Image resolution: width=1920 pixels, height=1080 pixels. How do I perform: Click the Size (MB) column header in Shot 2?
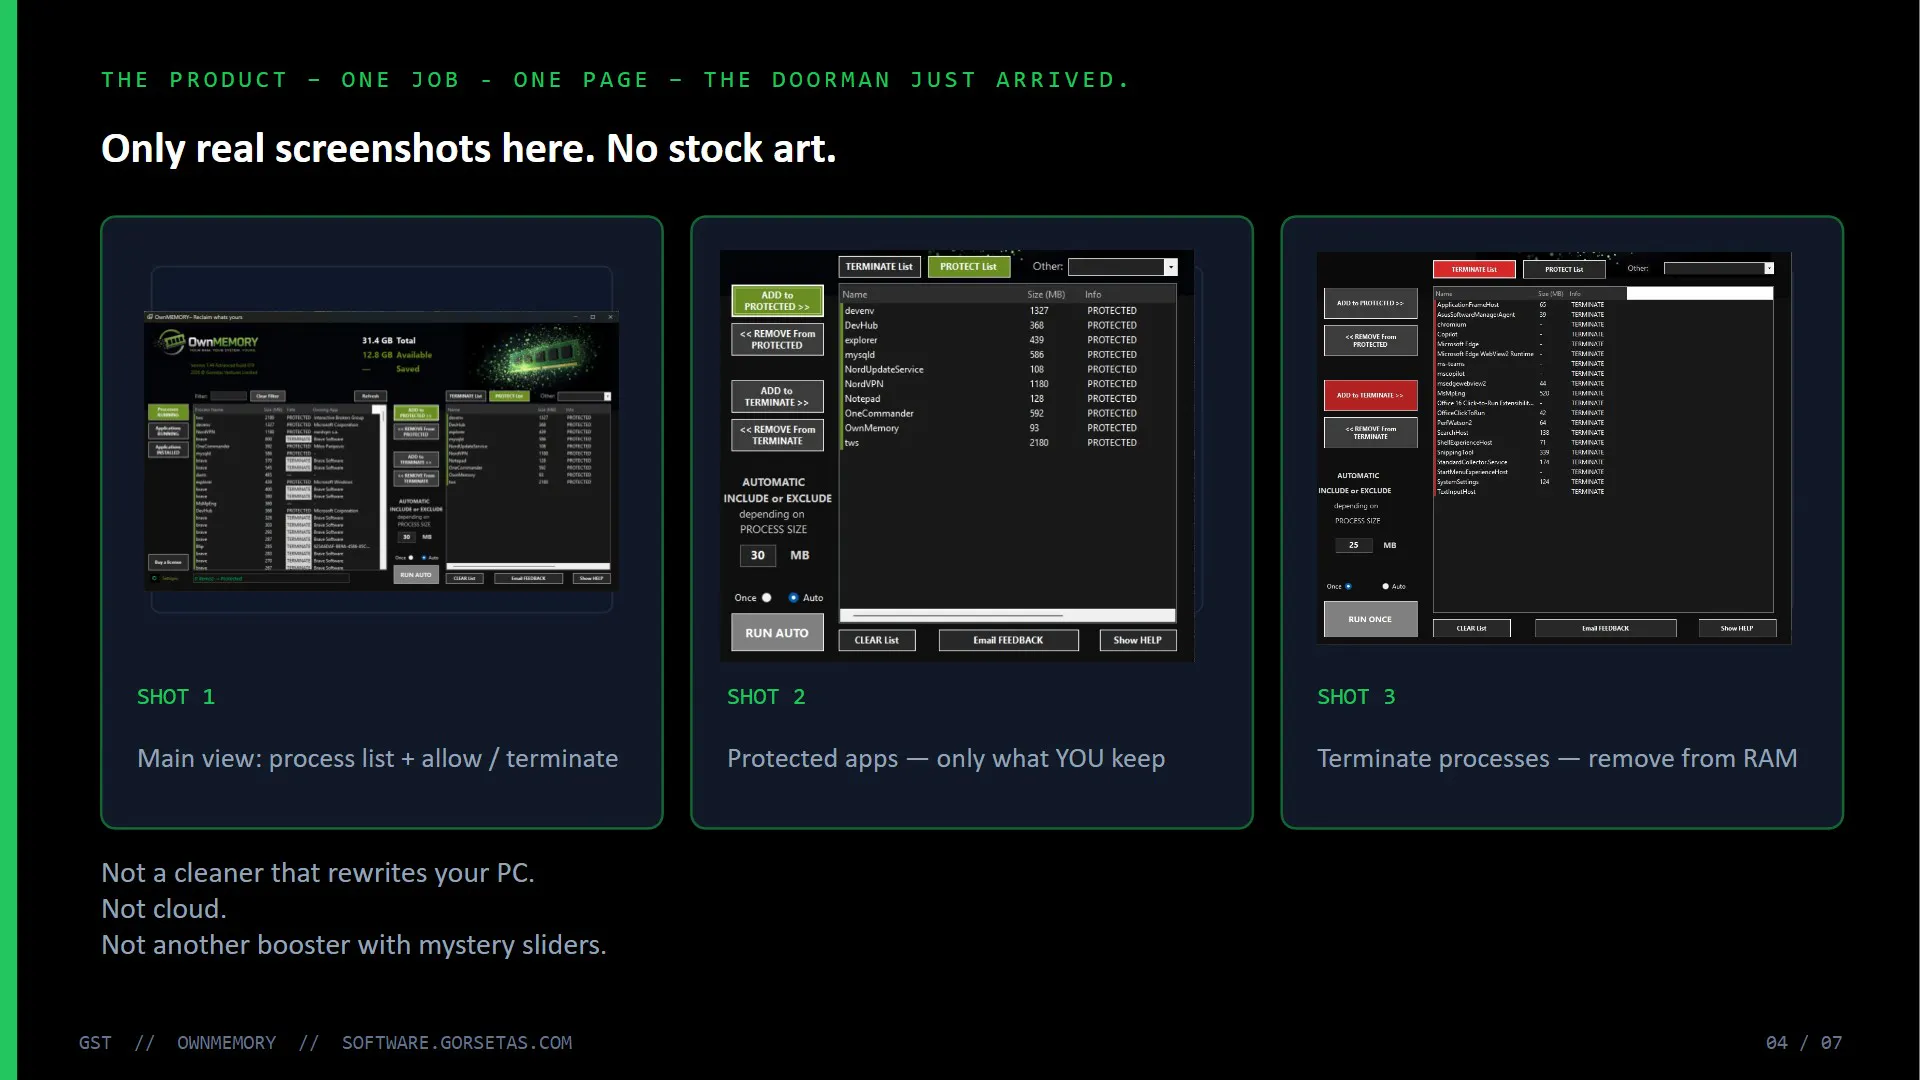click(x=1046, y=295)
